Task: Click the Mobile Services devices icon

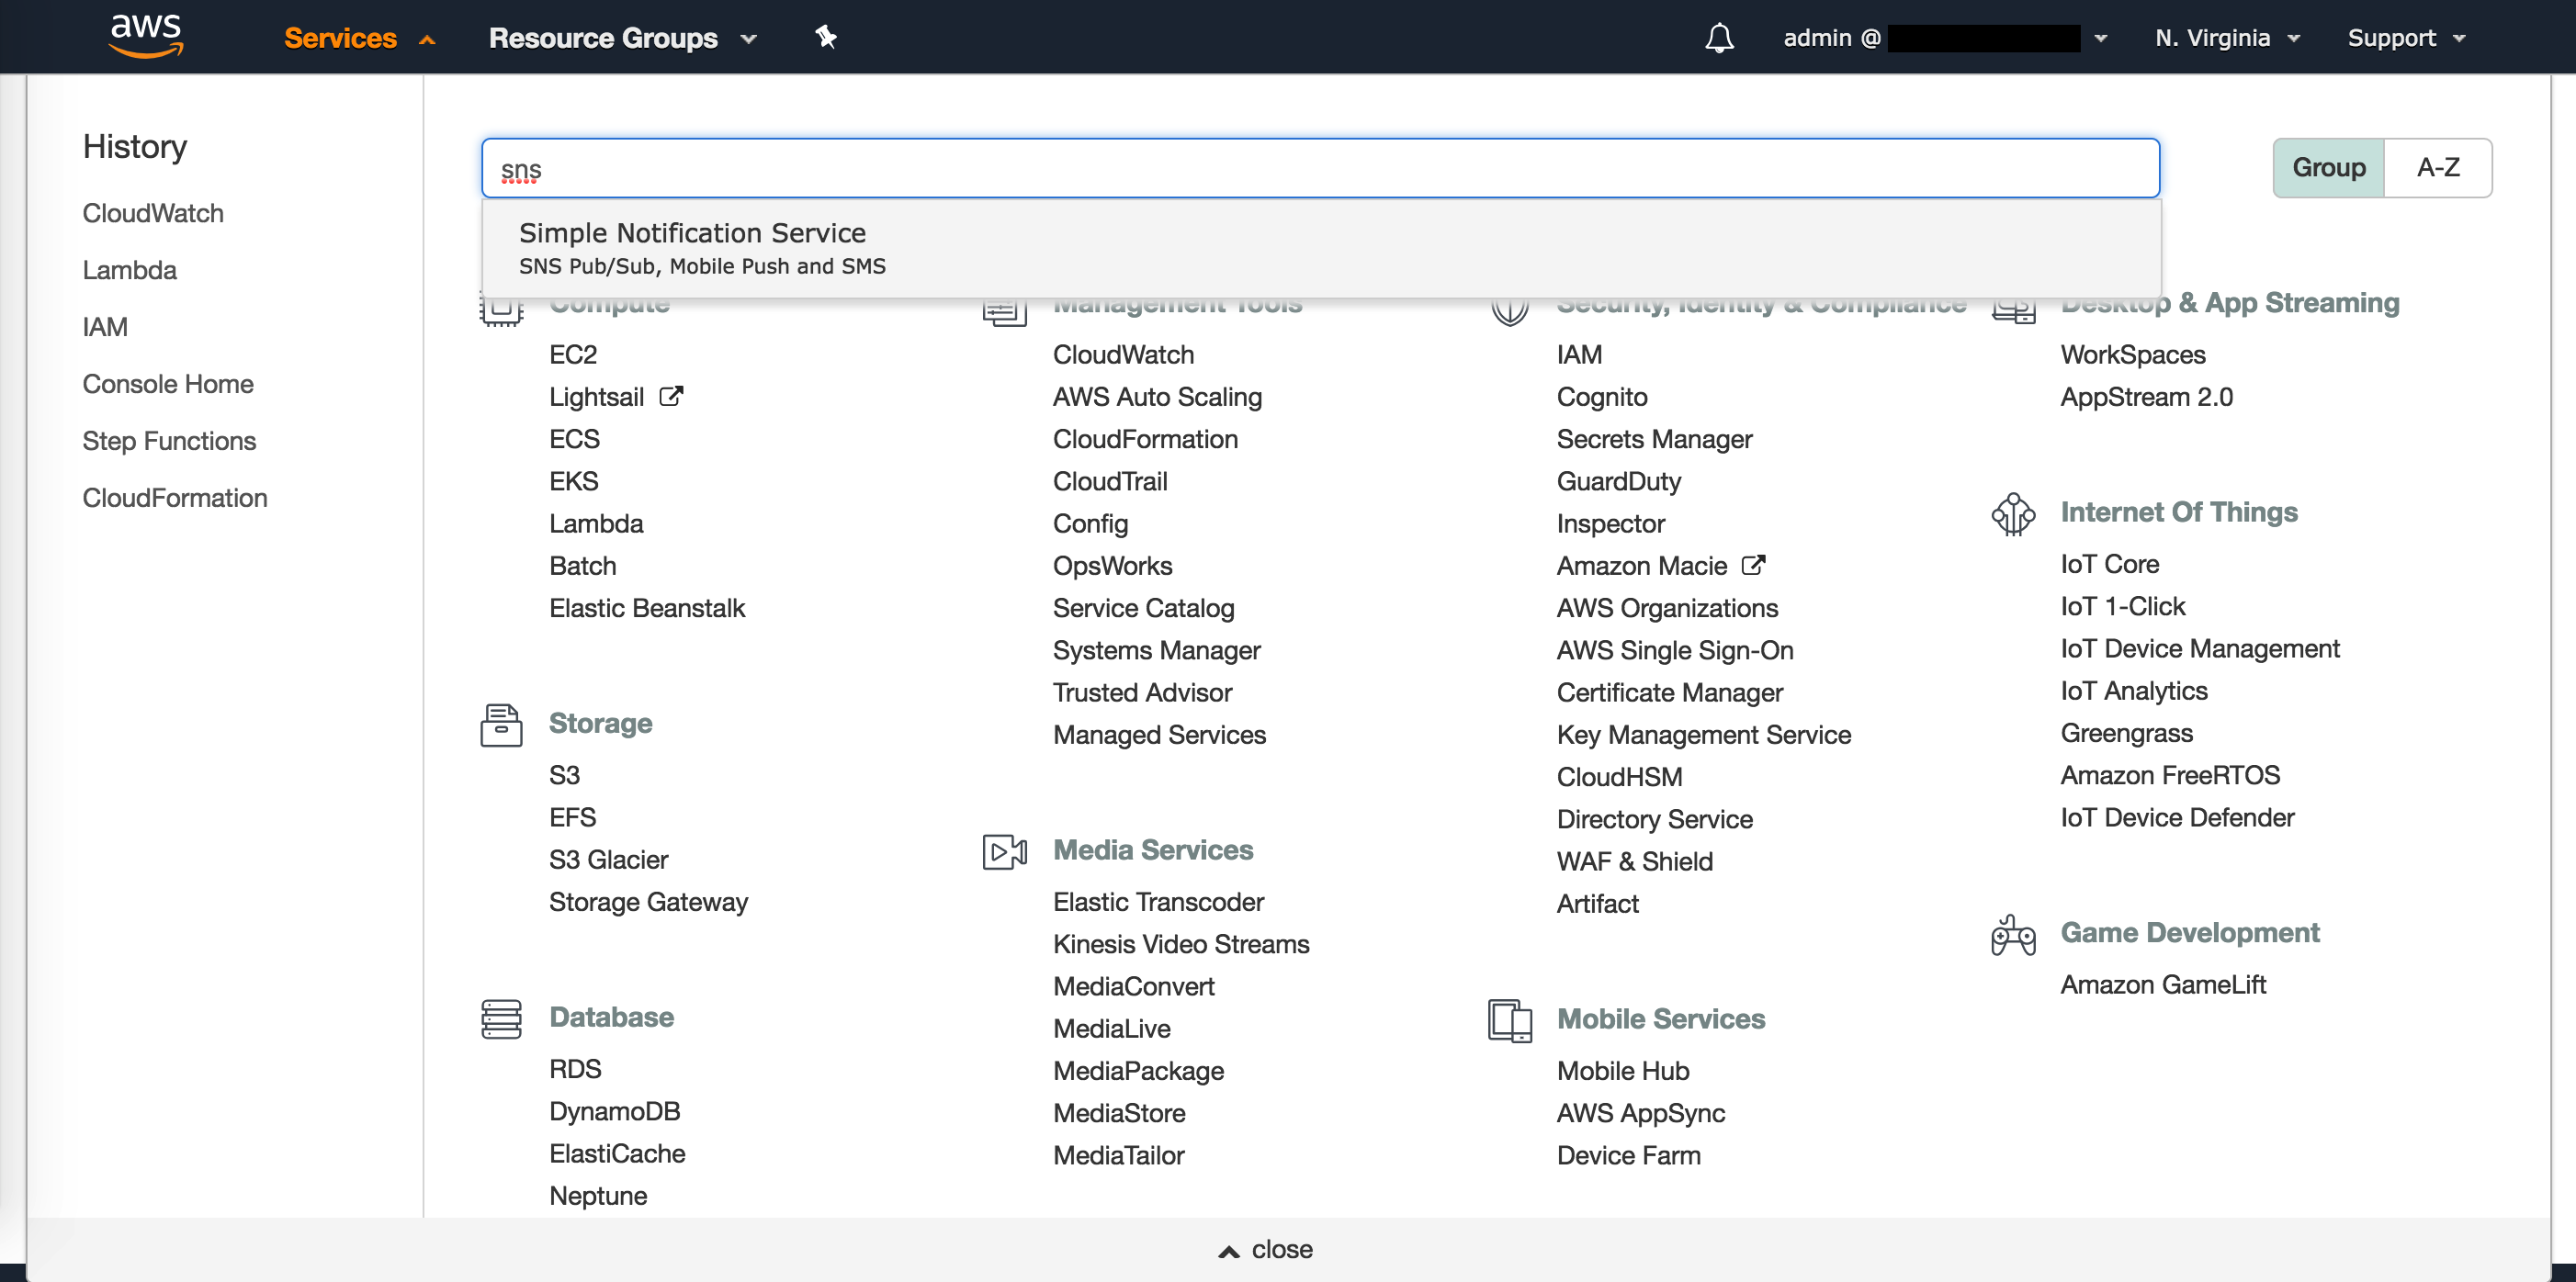Action: click(1509, 1020)
